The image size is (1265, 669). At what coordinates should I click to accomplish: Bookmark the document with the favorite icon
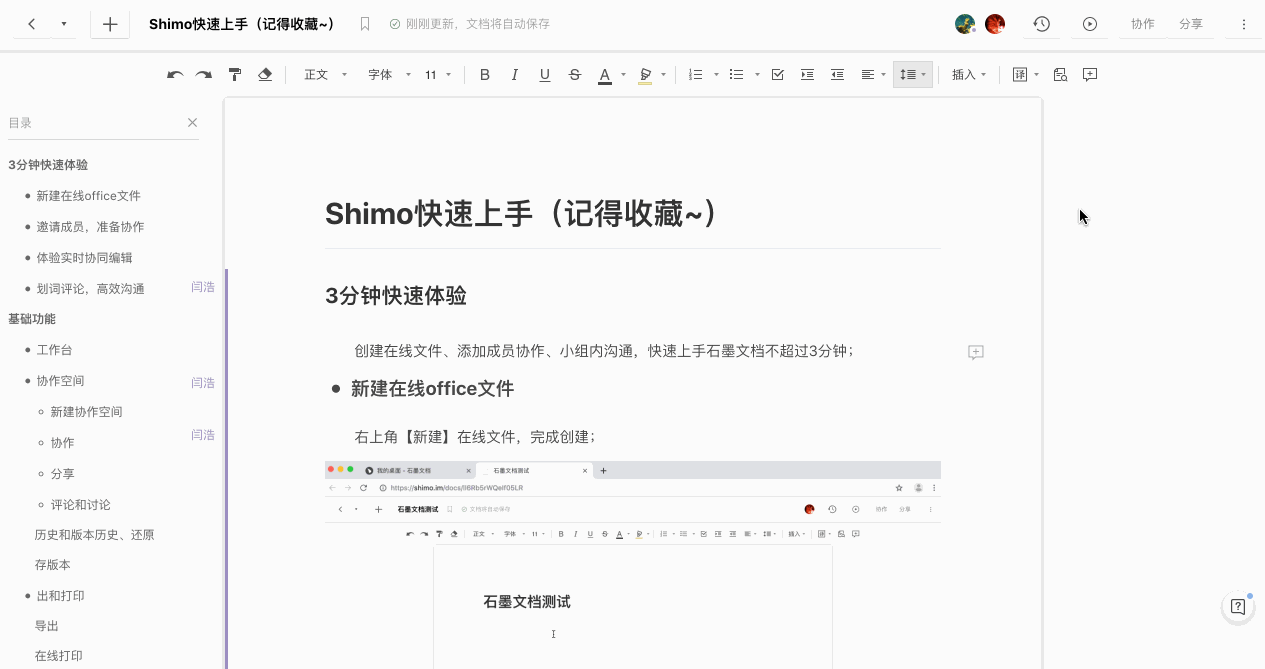tap(365, 24)
